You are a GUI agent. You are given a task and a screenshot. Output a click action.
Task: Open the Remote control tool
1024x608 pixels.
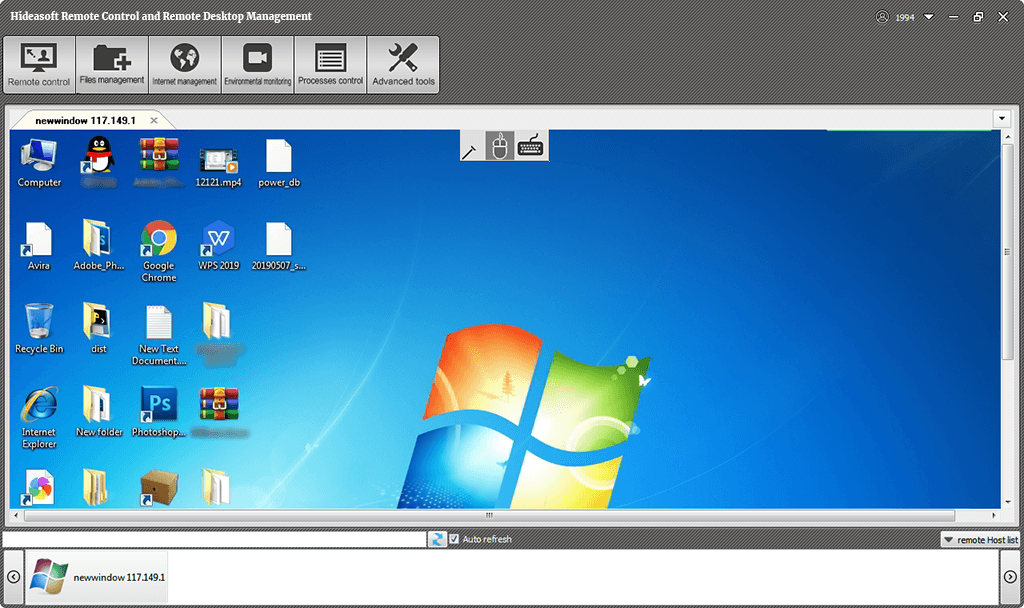pos(39,65)
